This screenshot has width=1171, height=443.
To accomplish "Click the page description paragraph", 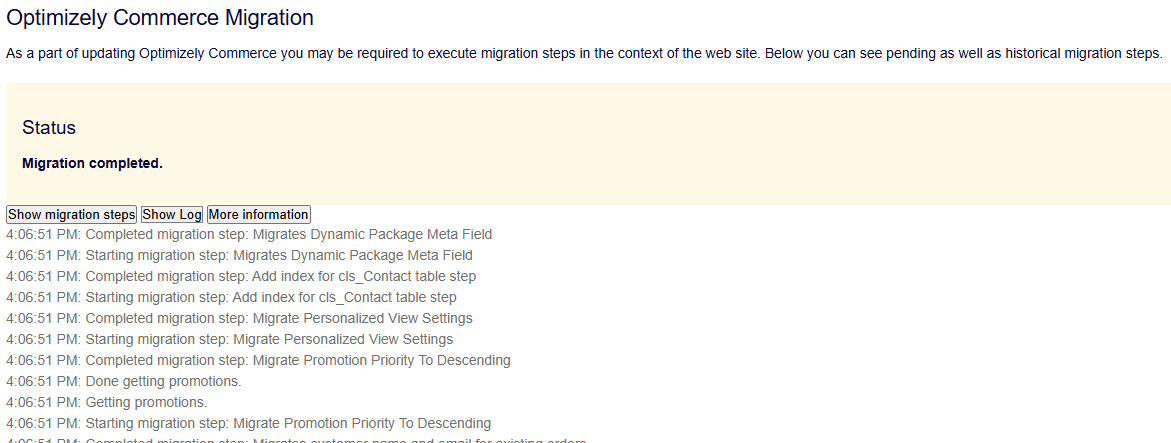I will click(584, 53).
